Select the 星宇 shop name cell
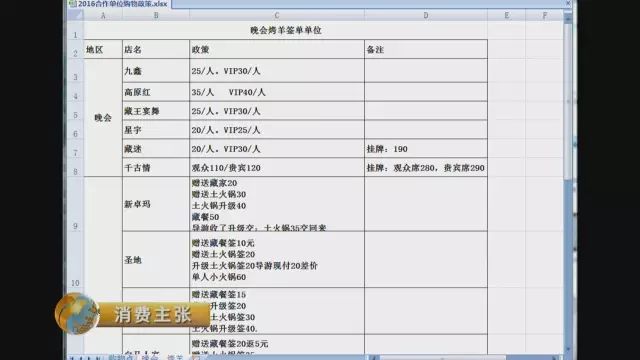 click(x=156, y=130)
